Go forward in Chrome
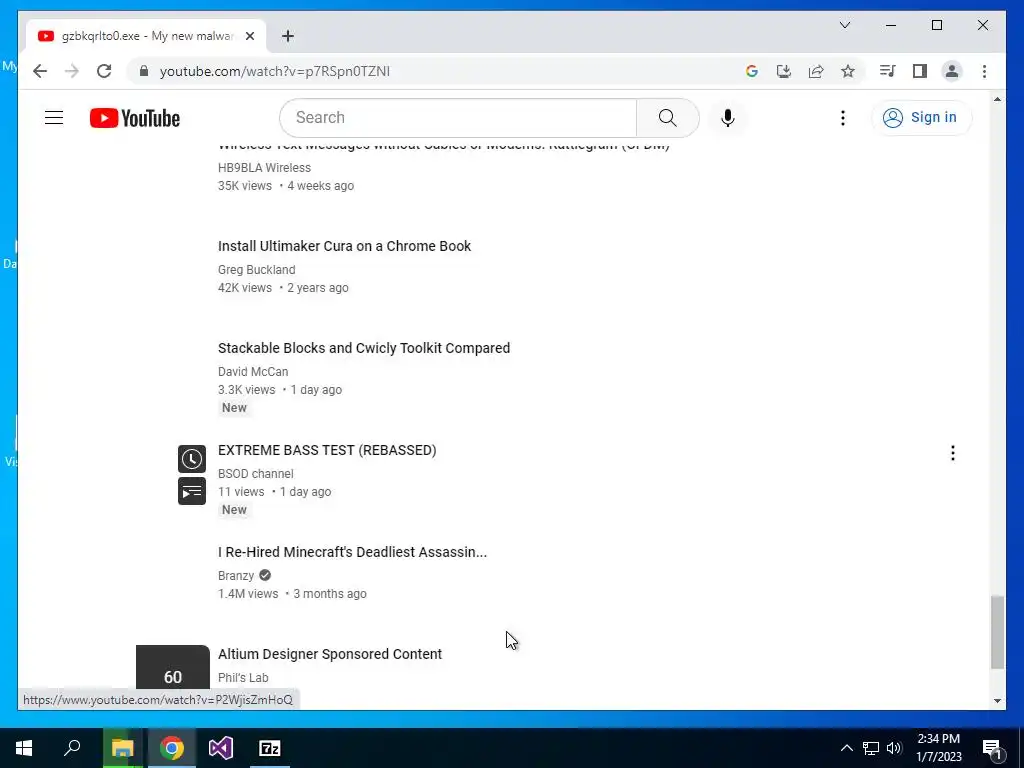This screenshot has width=1024, height=768. click(72, 71)
